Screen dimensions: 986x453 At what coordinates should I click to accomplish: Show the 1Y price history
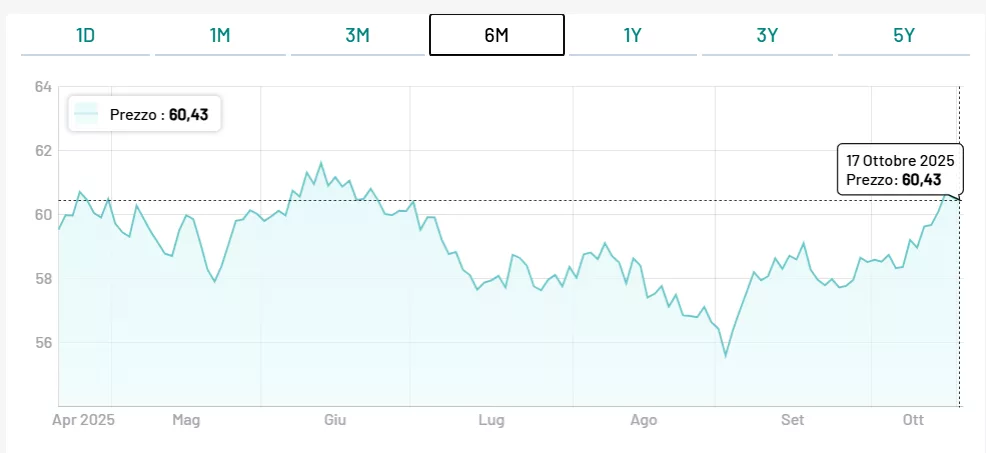click(632, 35)
